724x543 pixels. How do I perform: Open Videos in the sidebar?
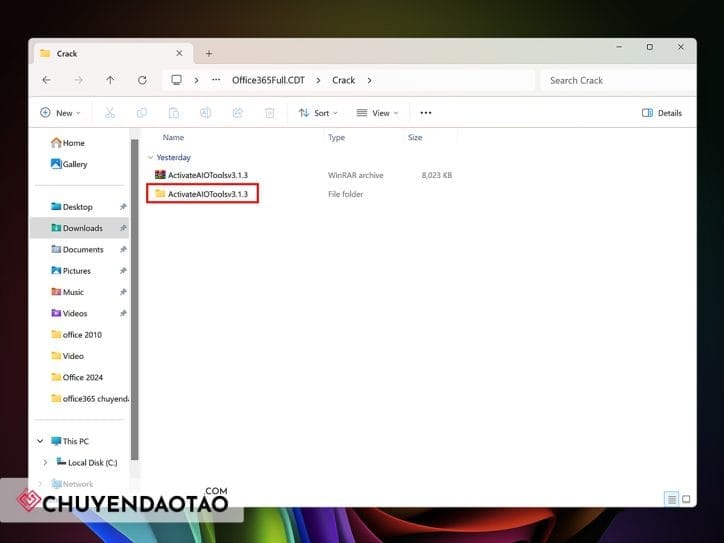tap(69, 313)
